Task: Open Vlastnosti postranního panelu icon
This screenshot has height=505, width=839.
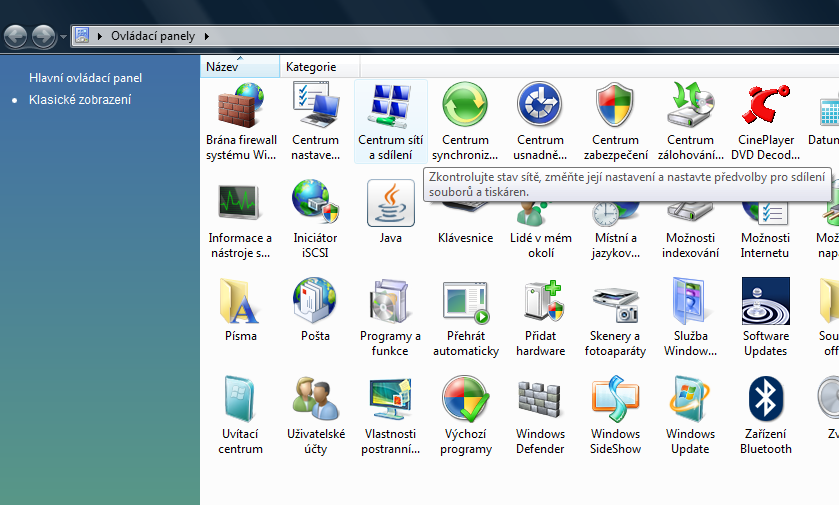Action: pos(391,399)
